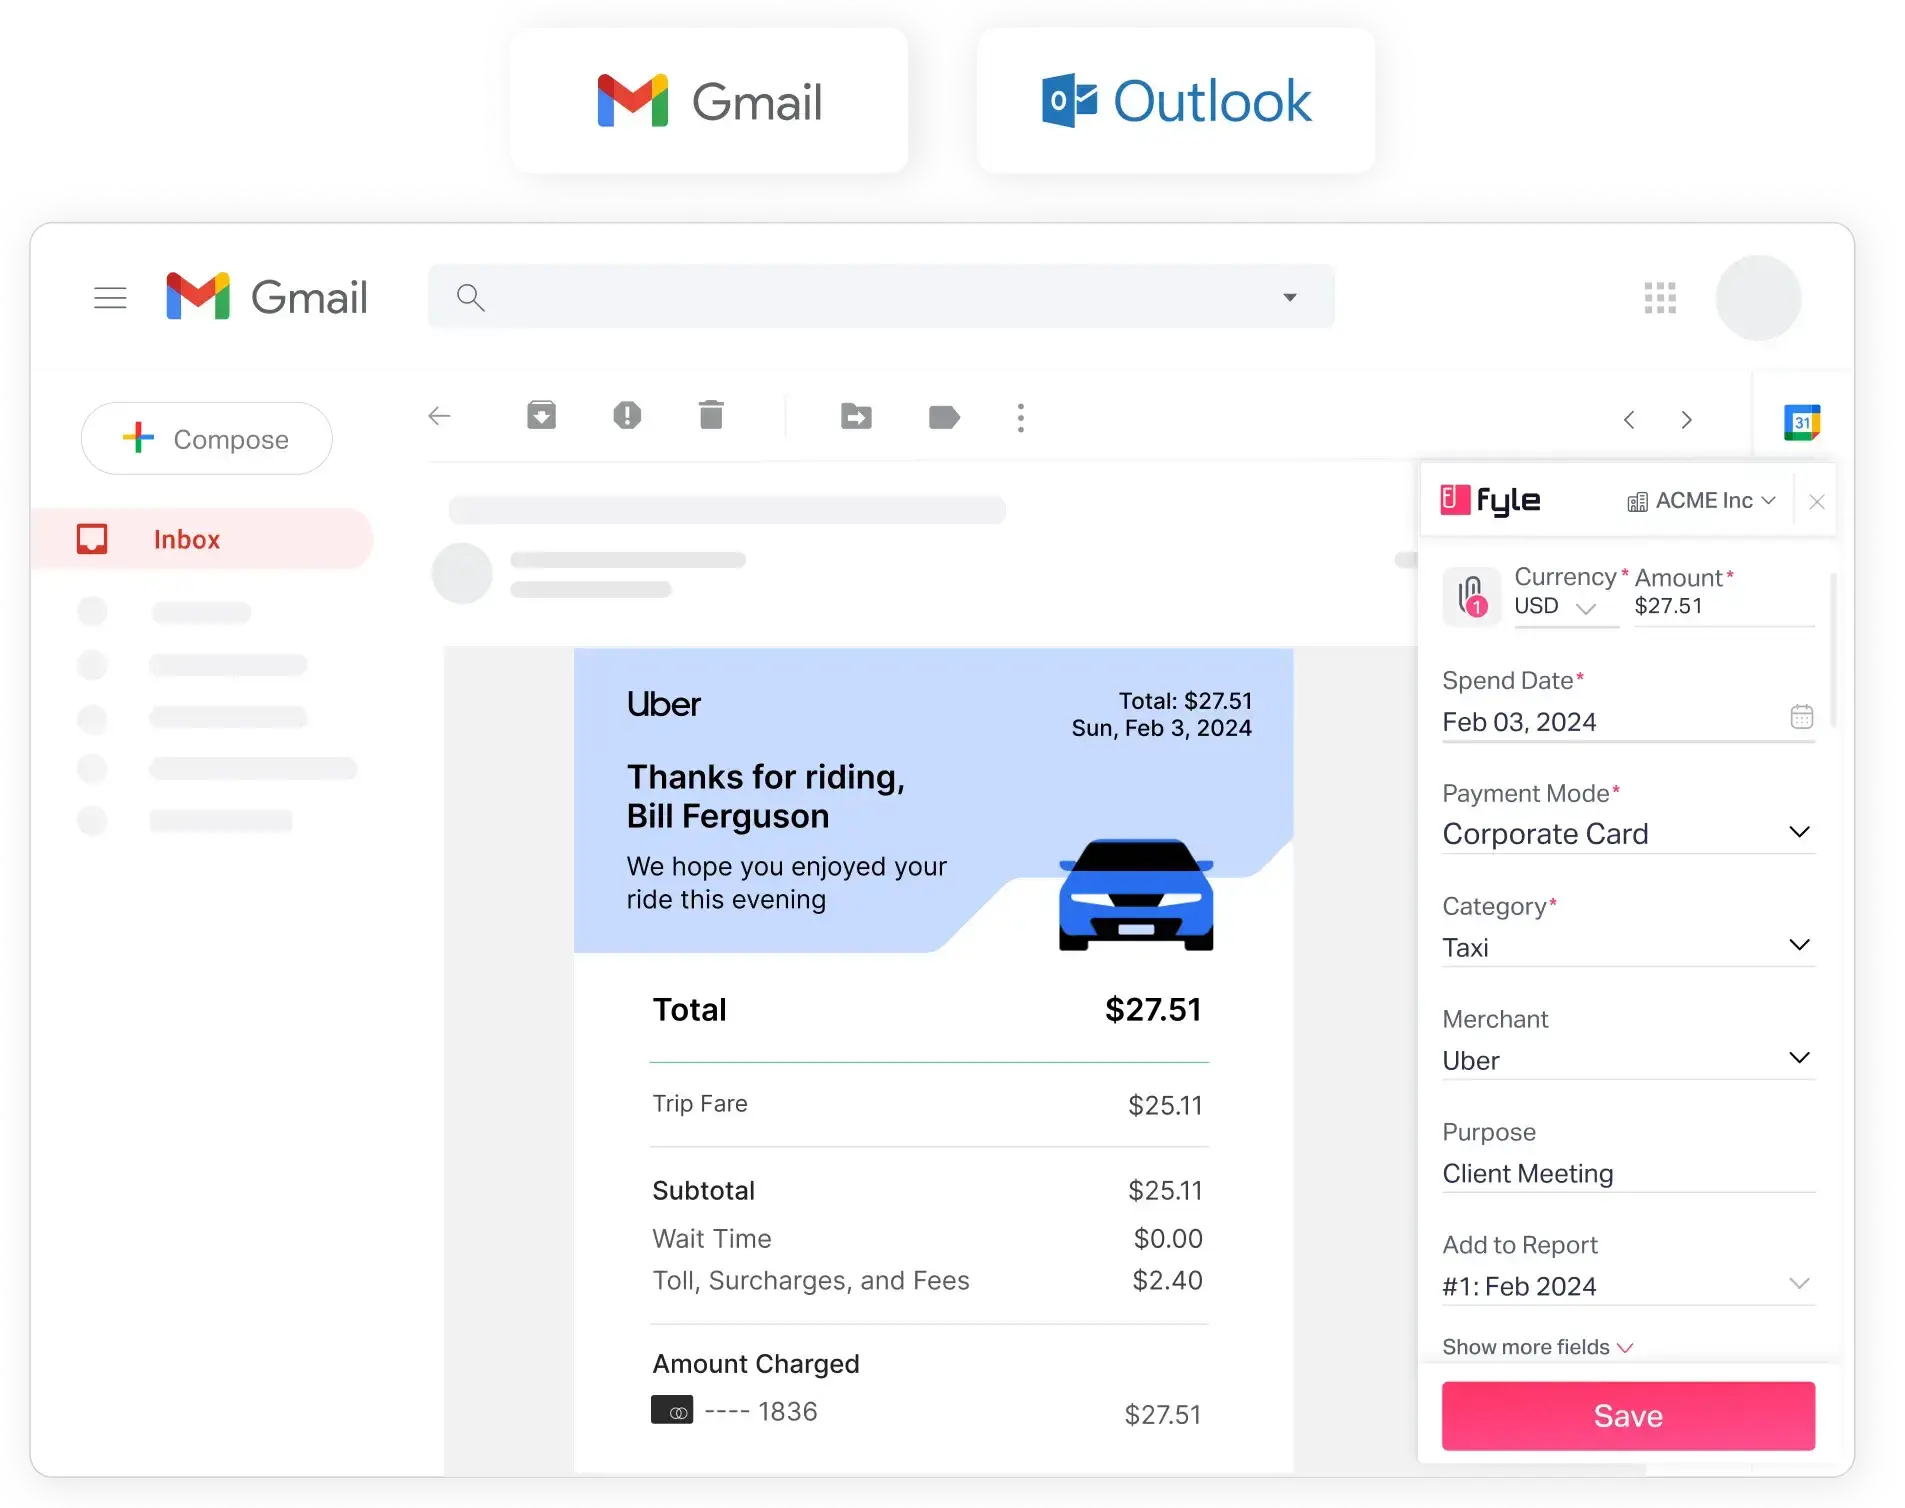
Task: Go to older email arrow
Action: coord(1687,420)
